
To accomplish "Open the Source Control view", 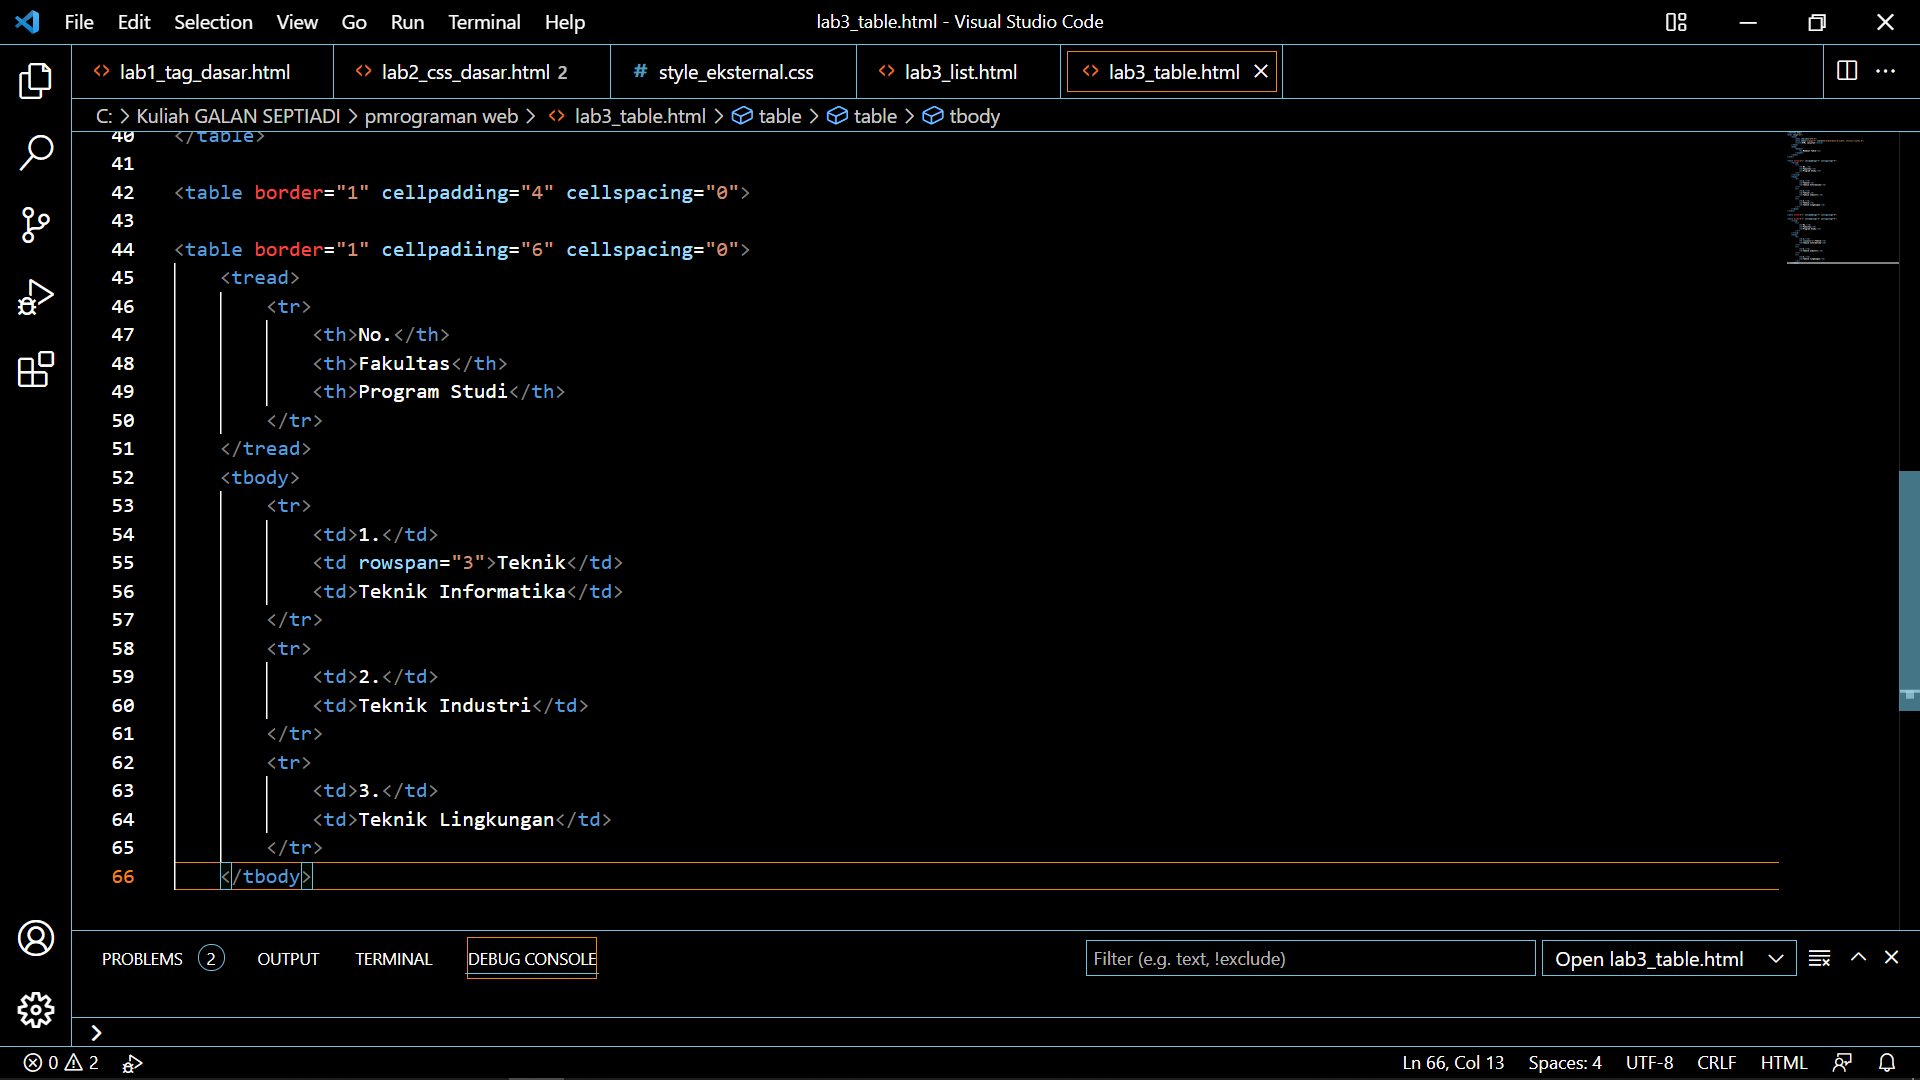I will pyautogui.click(x=36, y=225).
